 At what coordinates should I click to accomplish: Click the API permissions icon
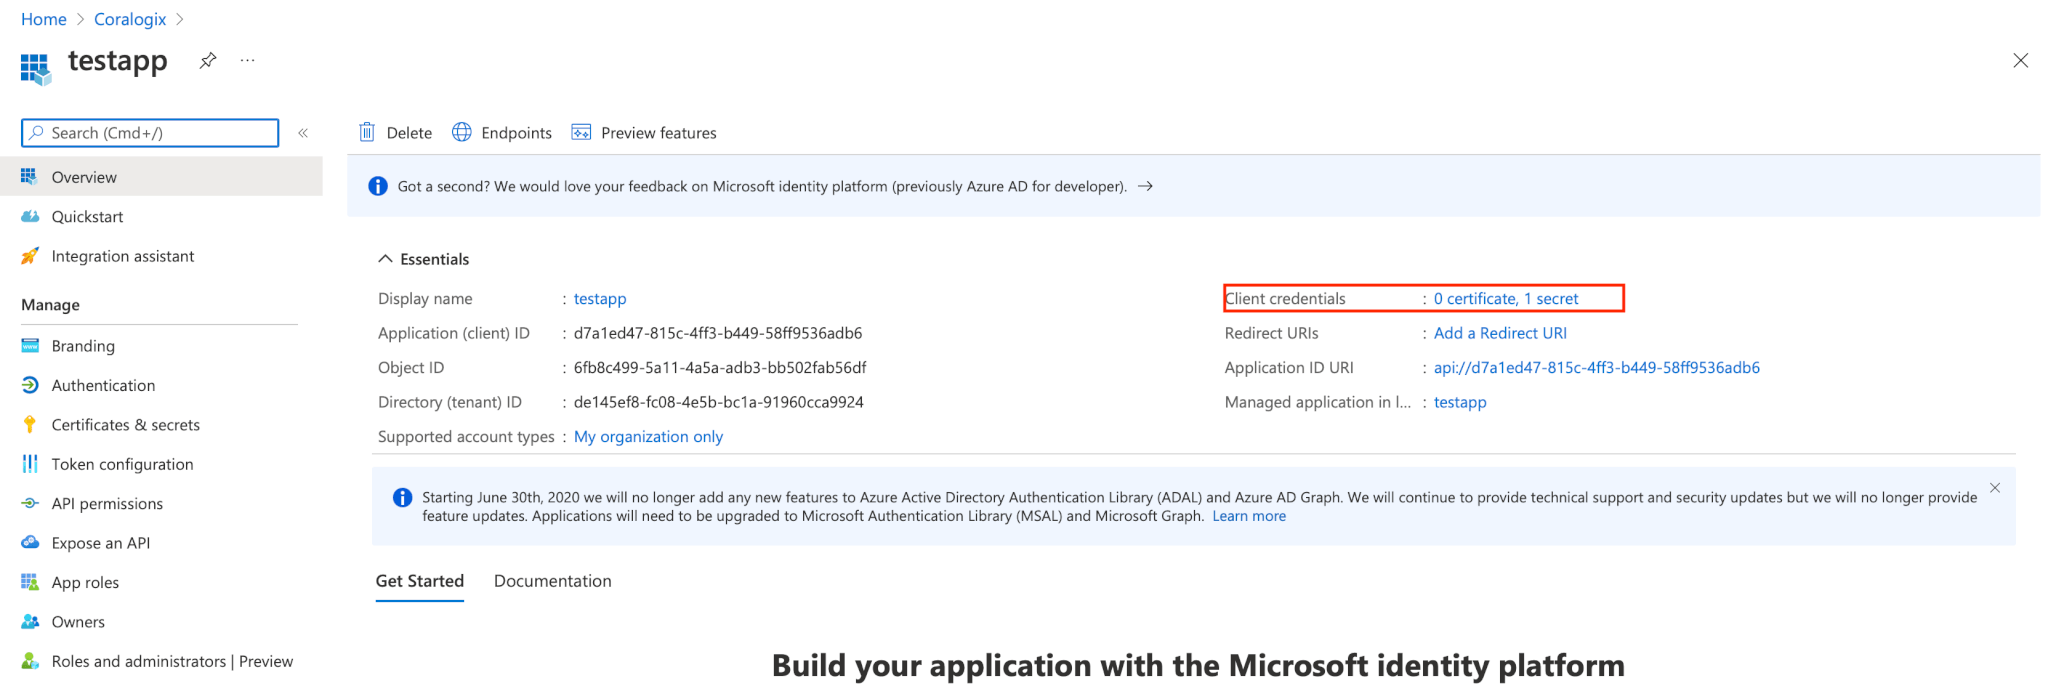[x=30, y=503]
